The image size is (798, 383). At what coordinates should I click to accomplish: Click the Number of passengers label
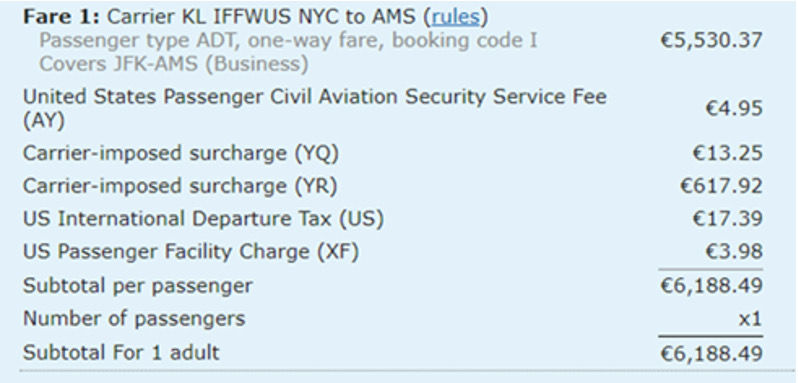click(x=134, y=319)
